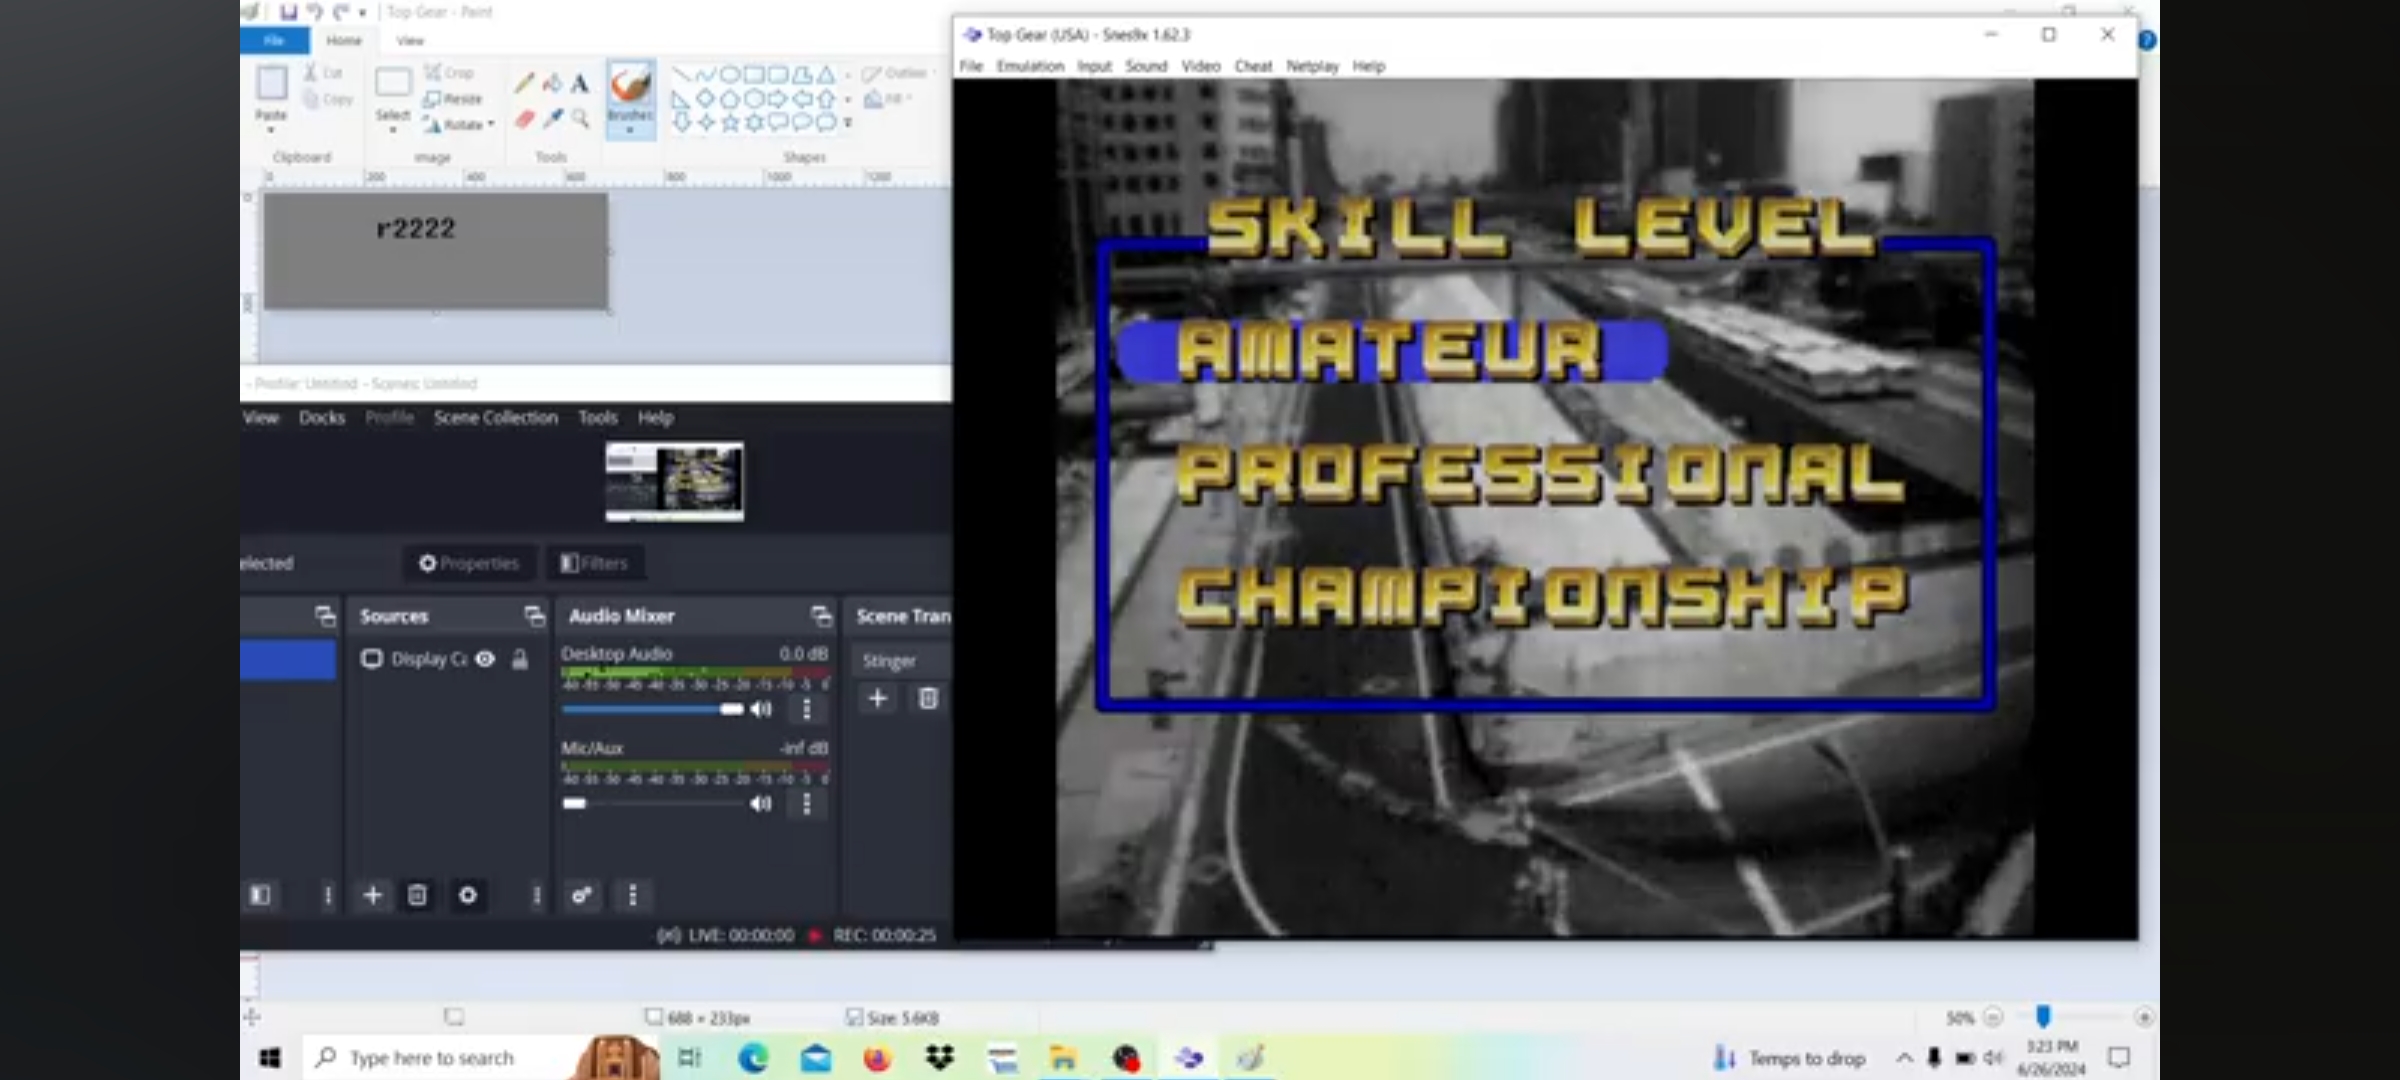This screenshot has height=1080, width=2400.
Task: Select the Eraser tool in Paint
Action: [x=524, y=119]
